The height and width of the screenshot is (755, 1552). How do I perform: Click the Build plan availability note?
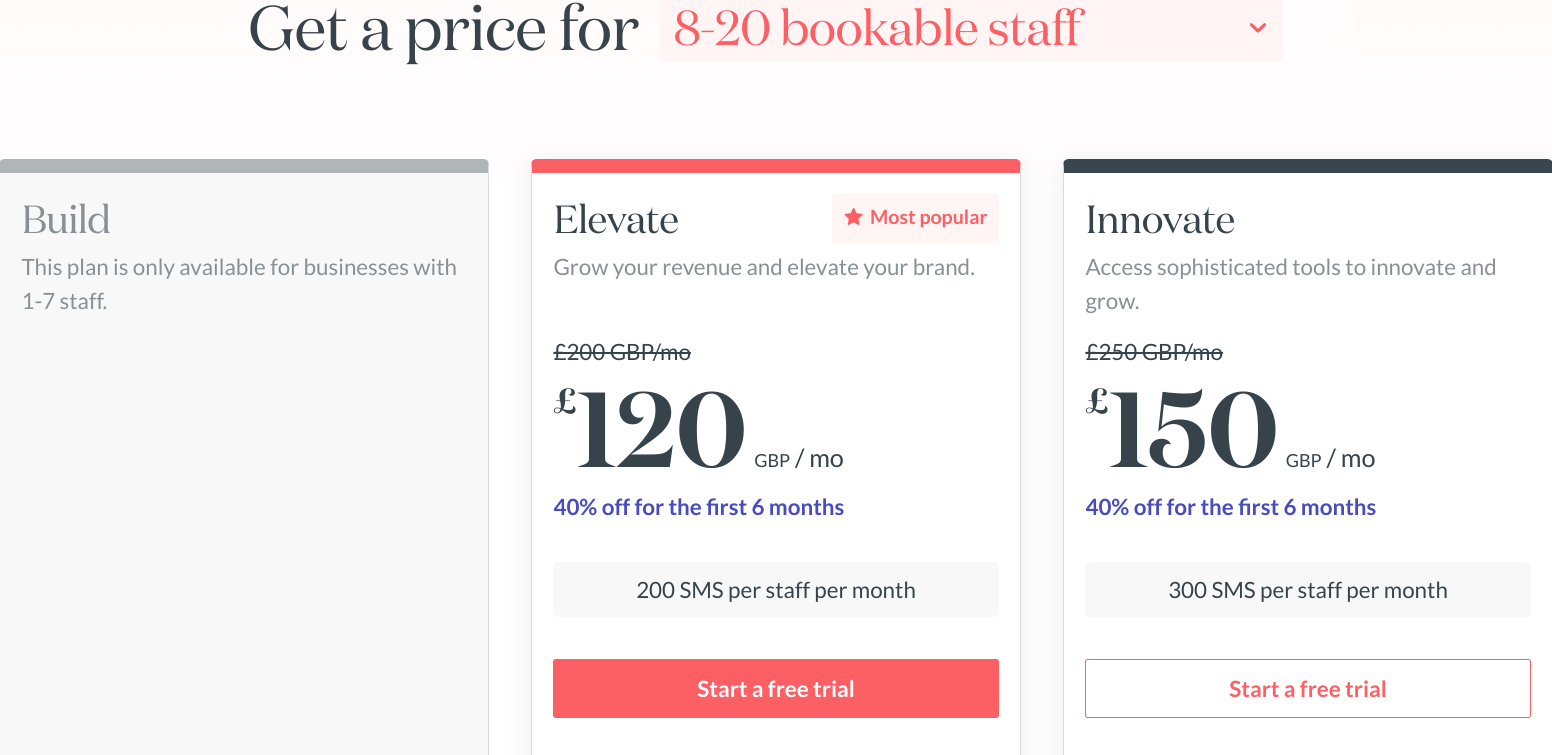(239, 283)
